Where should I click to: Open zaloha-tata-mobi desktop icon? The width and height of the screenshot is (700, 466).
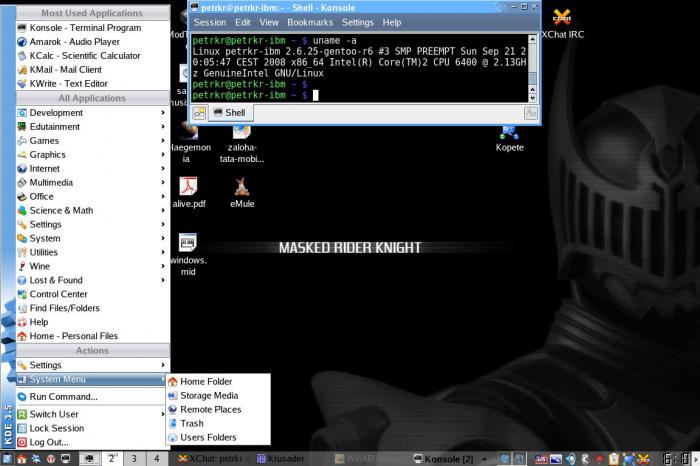(x=242, y=144)
